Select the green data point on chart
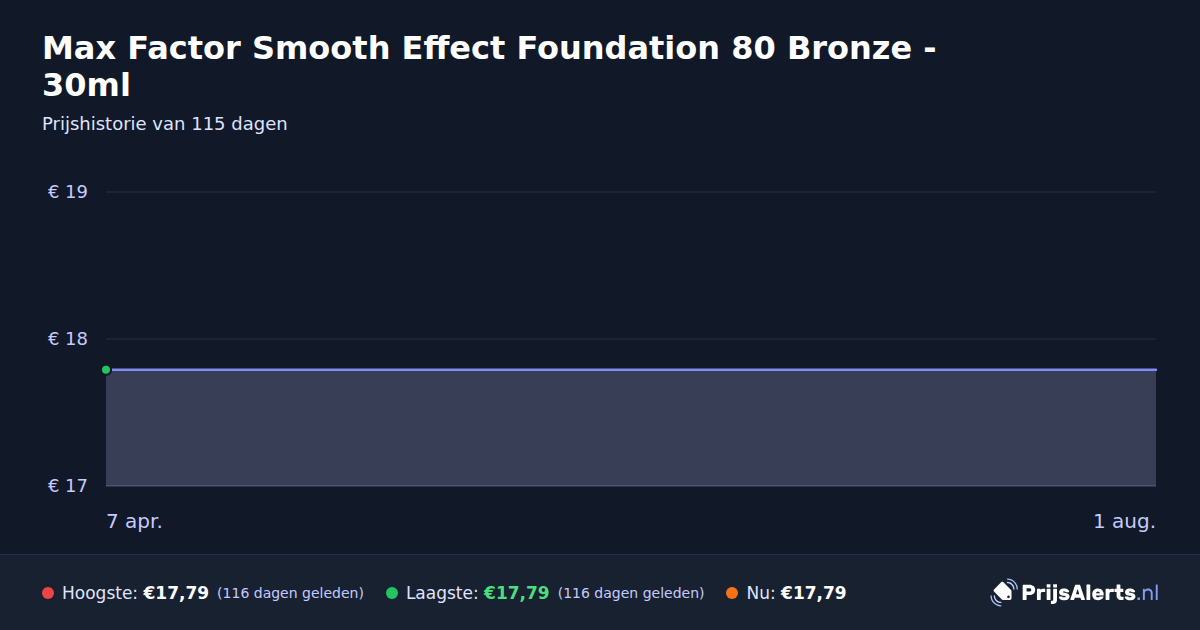Image resolution: width=1200 pixels, height=630 pixels. 106,370
